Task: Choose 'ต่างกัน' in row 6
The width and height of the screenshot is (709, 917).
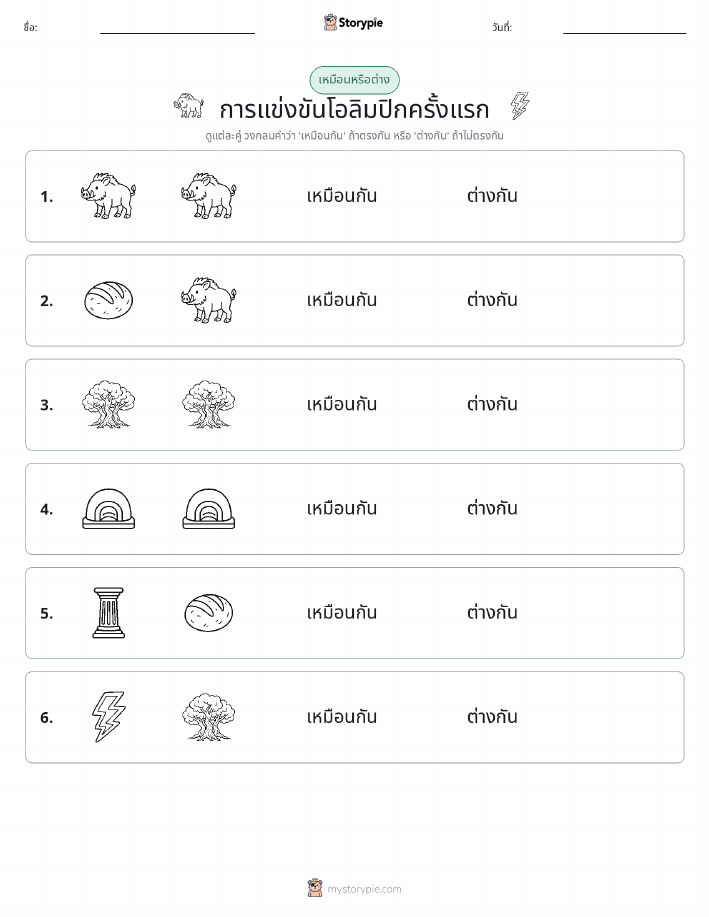Action: 492,716
